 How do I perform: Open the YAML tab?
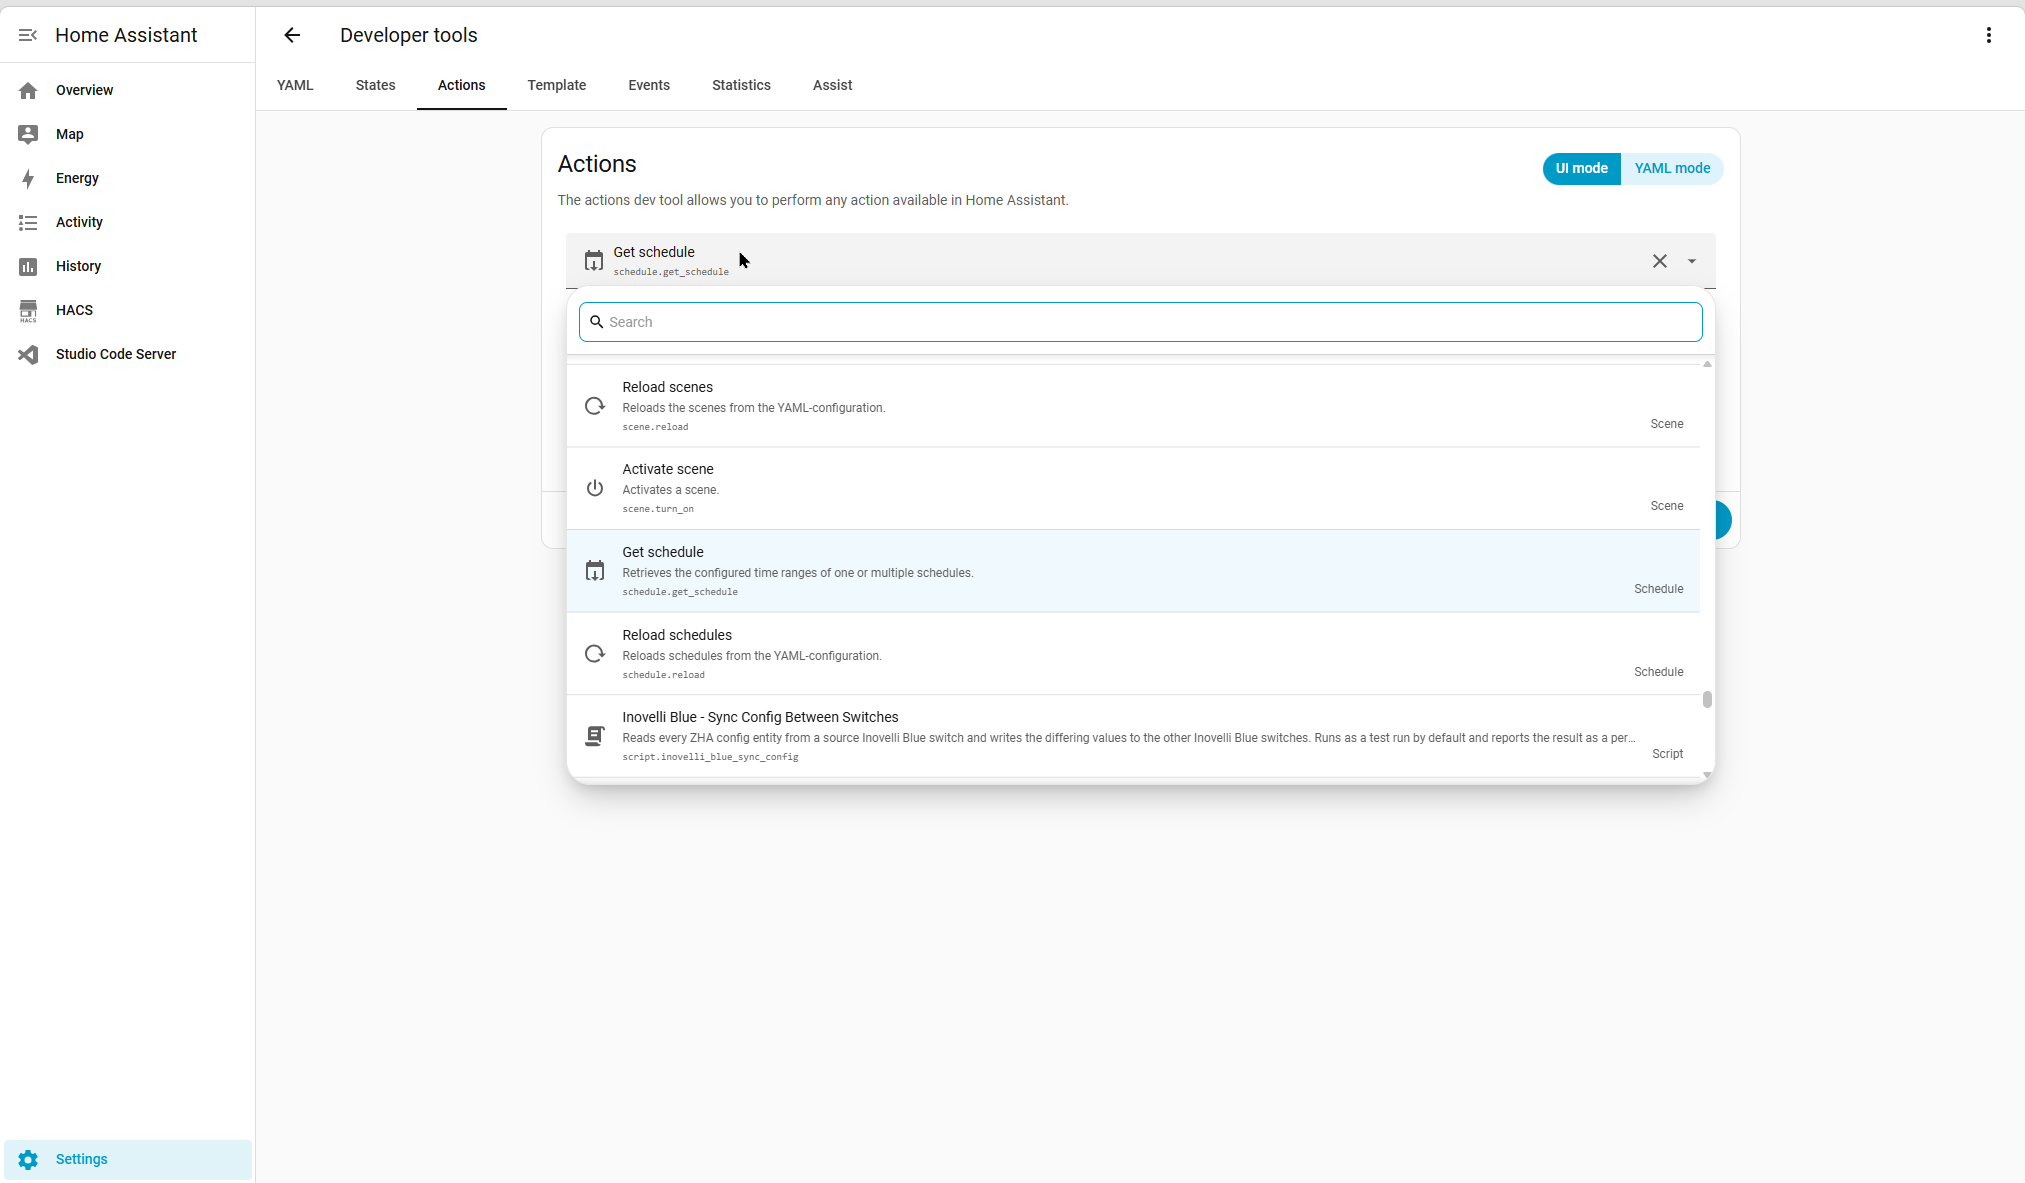coord(295,85)
